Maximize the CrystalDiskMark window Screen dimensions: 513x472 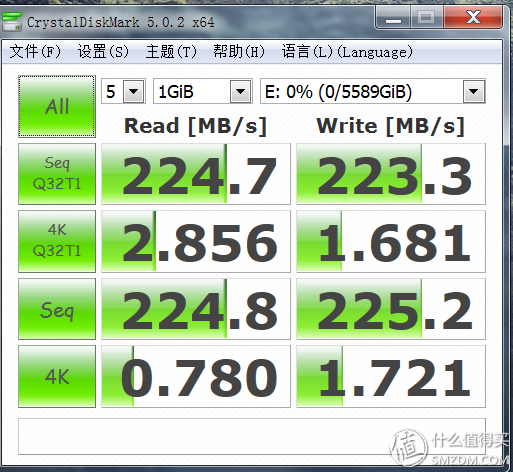coord(426,17)
